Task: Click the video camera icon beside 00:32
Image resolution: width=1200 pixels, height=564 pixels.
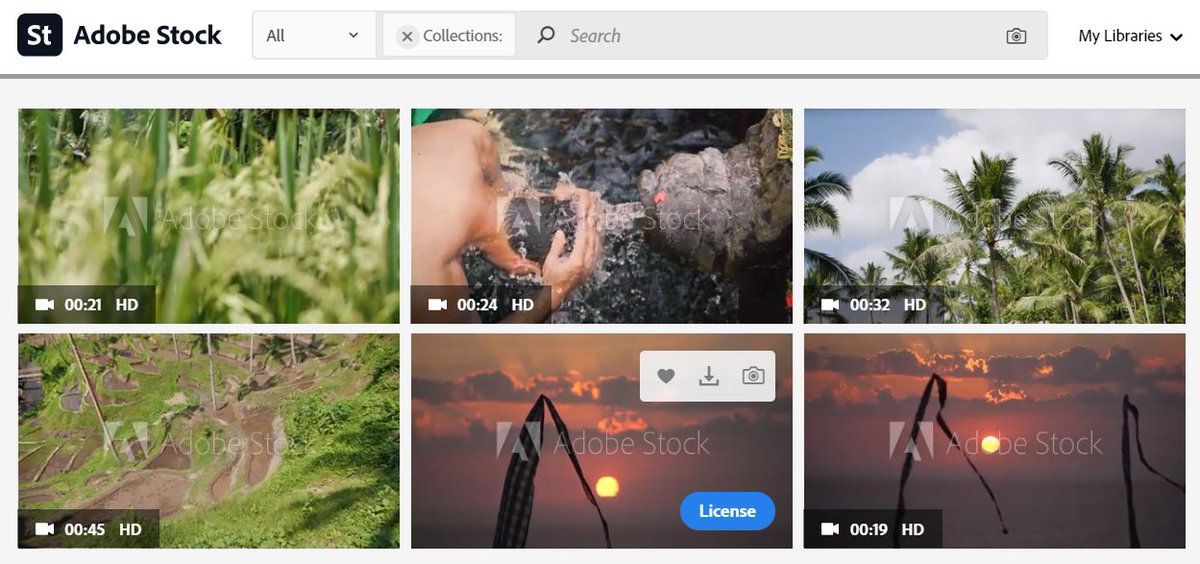Action: click(830, 304)
